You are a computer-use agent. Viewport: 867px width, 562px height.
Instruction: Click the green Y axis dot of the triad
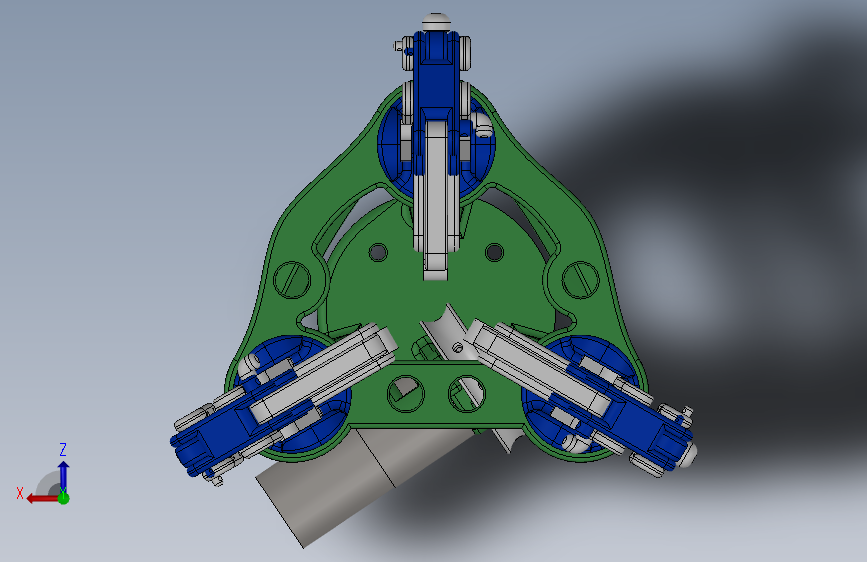click(x=64, y=498)
